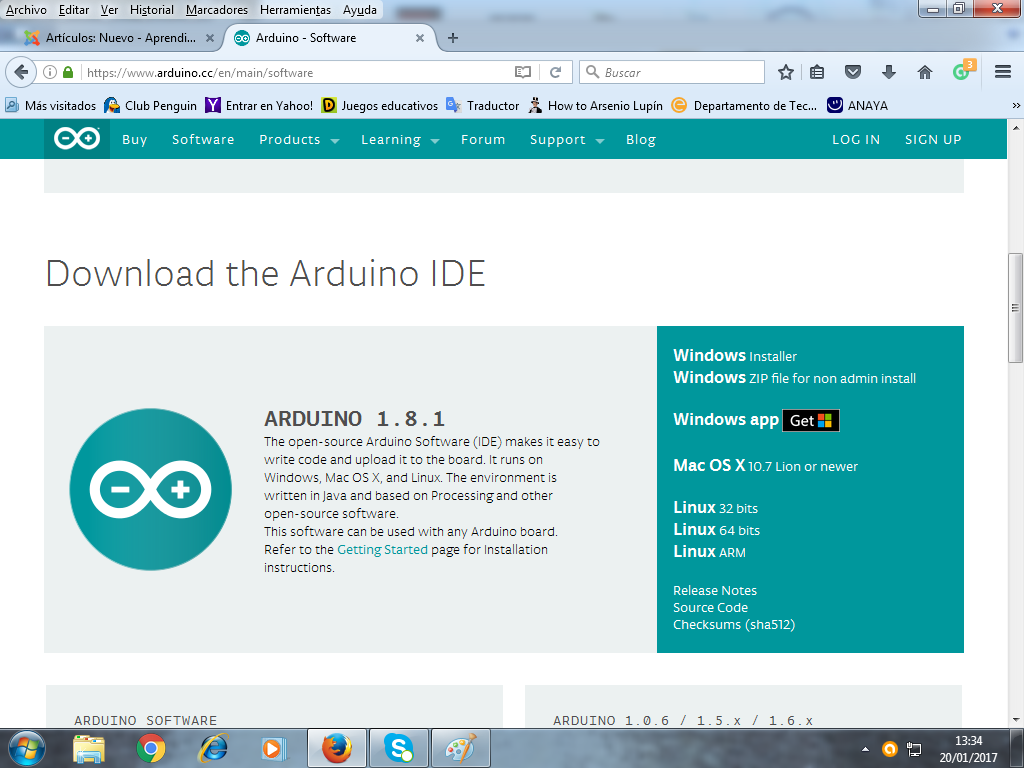
Task: Open ANAYA bookmark
Action: click(857, 106)
